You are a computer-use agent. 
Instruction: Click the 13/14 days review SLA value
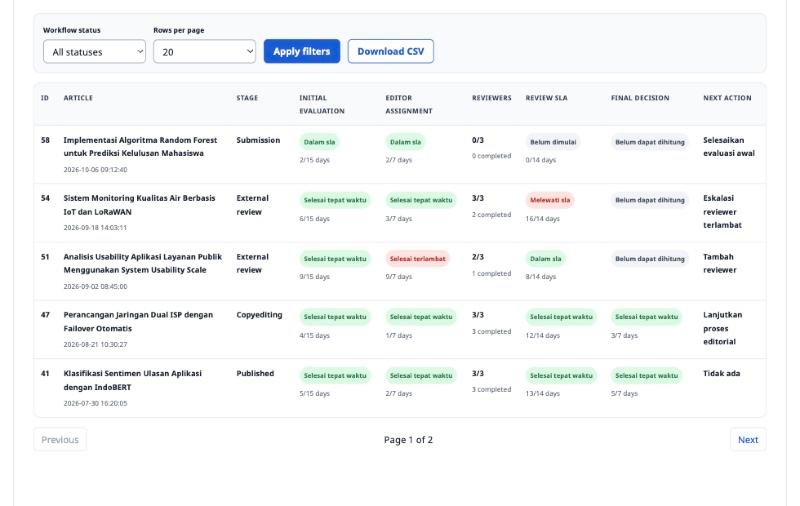coord(542,394)
